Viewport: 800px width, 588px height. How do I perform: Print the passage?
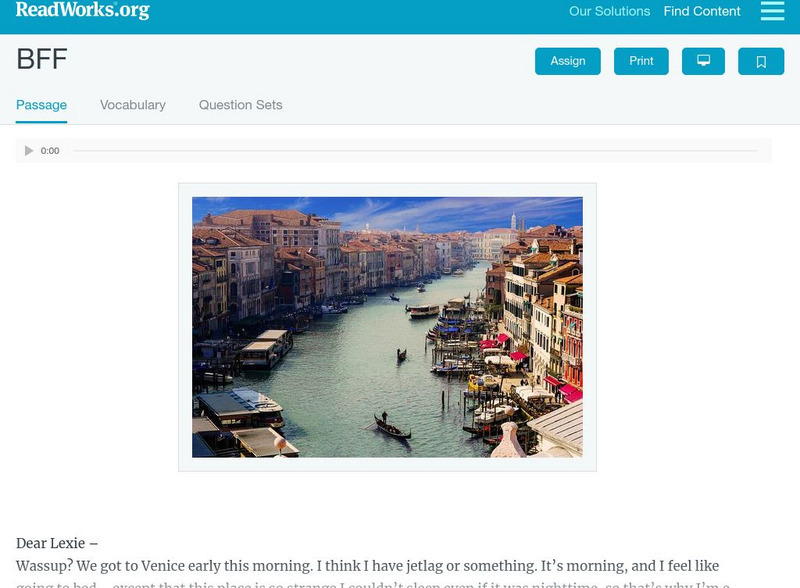point(641,61)
